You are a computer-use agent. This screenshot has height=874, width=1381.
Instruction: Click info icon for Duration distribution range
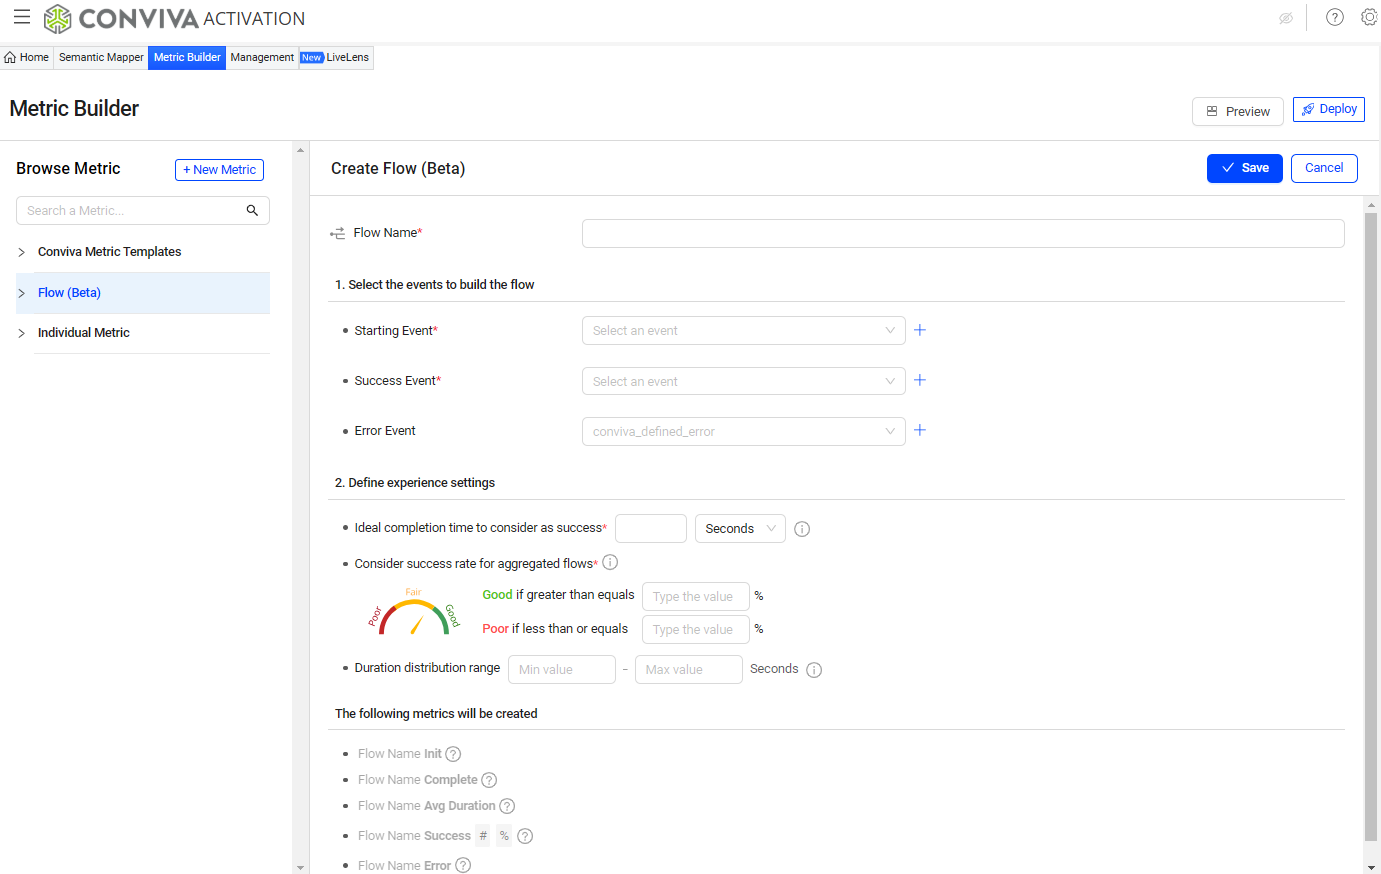point(814,670)
